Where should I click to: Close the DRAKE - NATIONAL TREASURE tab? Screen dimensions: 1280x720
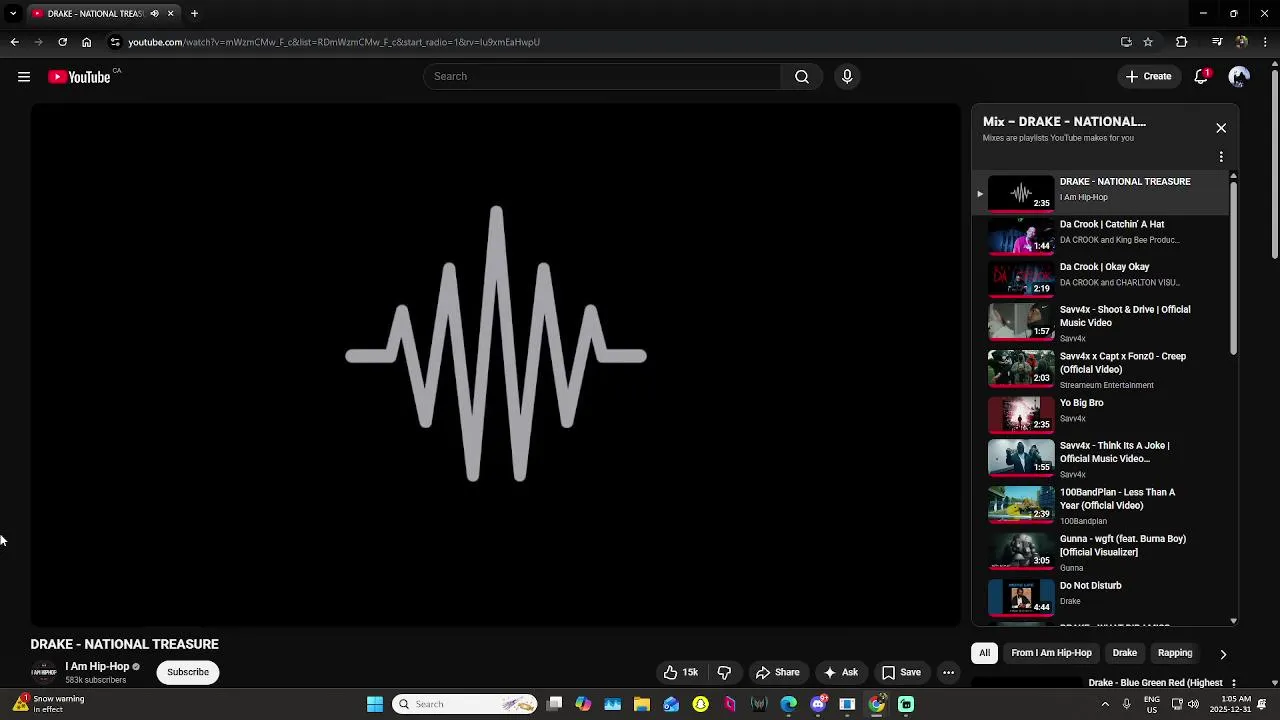(x=170, y=14)
